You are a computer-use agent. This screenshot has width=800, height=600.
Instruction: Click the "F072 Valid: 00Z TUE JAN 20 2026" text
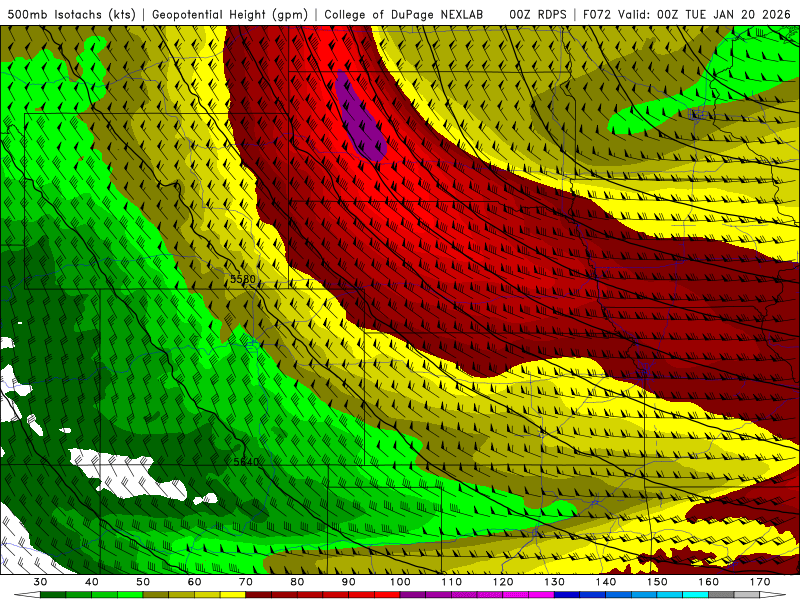[x=686, y=14]
